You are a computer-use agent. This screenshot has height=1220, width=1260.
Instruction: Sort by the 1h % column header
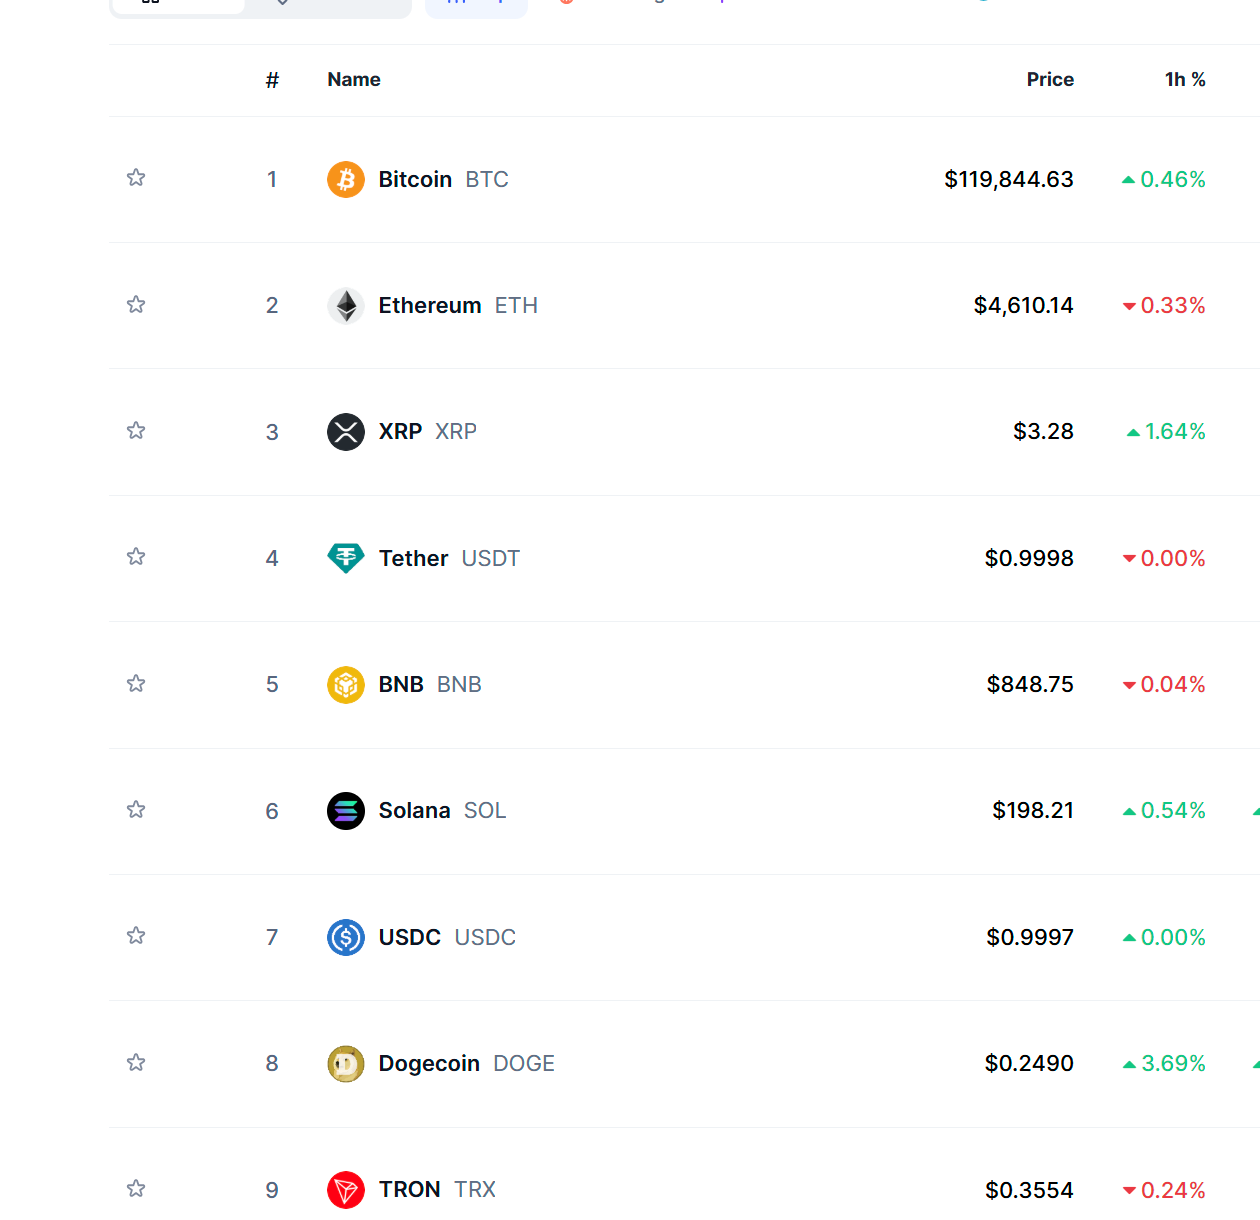pos(1185,80)
